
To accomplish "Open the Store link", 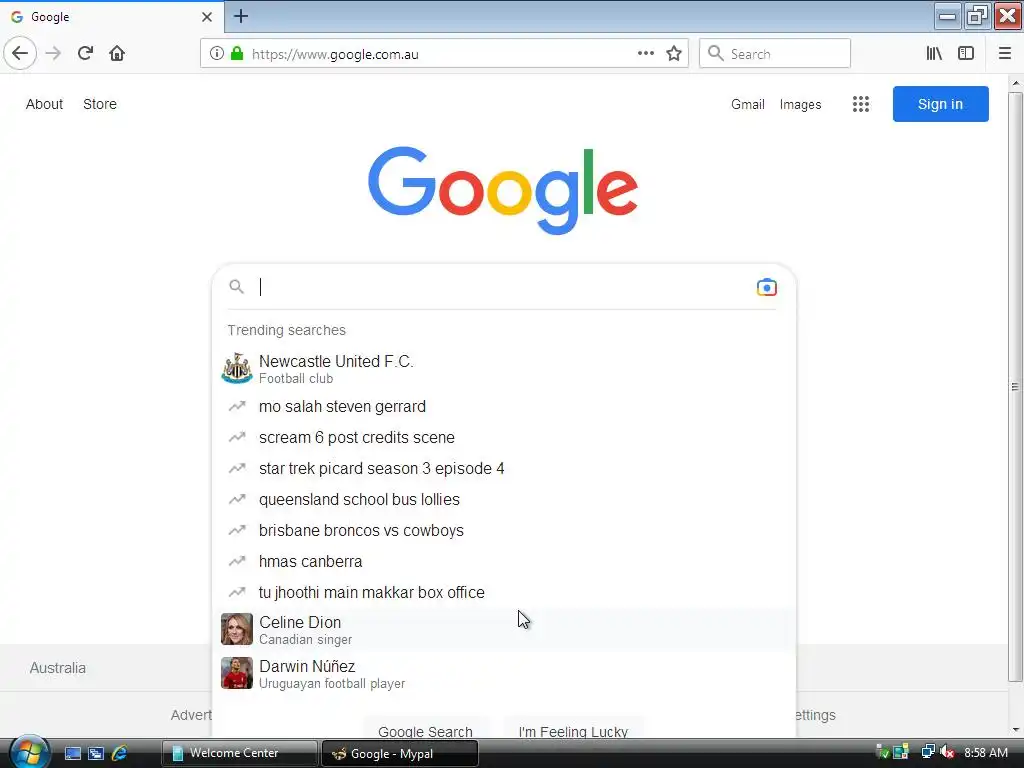I will point(100,104).
